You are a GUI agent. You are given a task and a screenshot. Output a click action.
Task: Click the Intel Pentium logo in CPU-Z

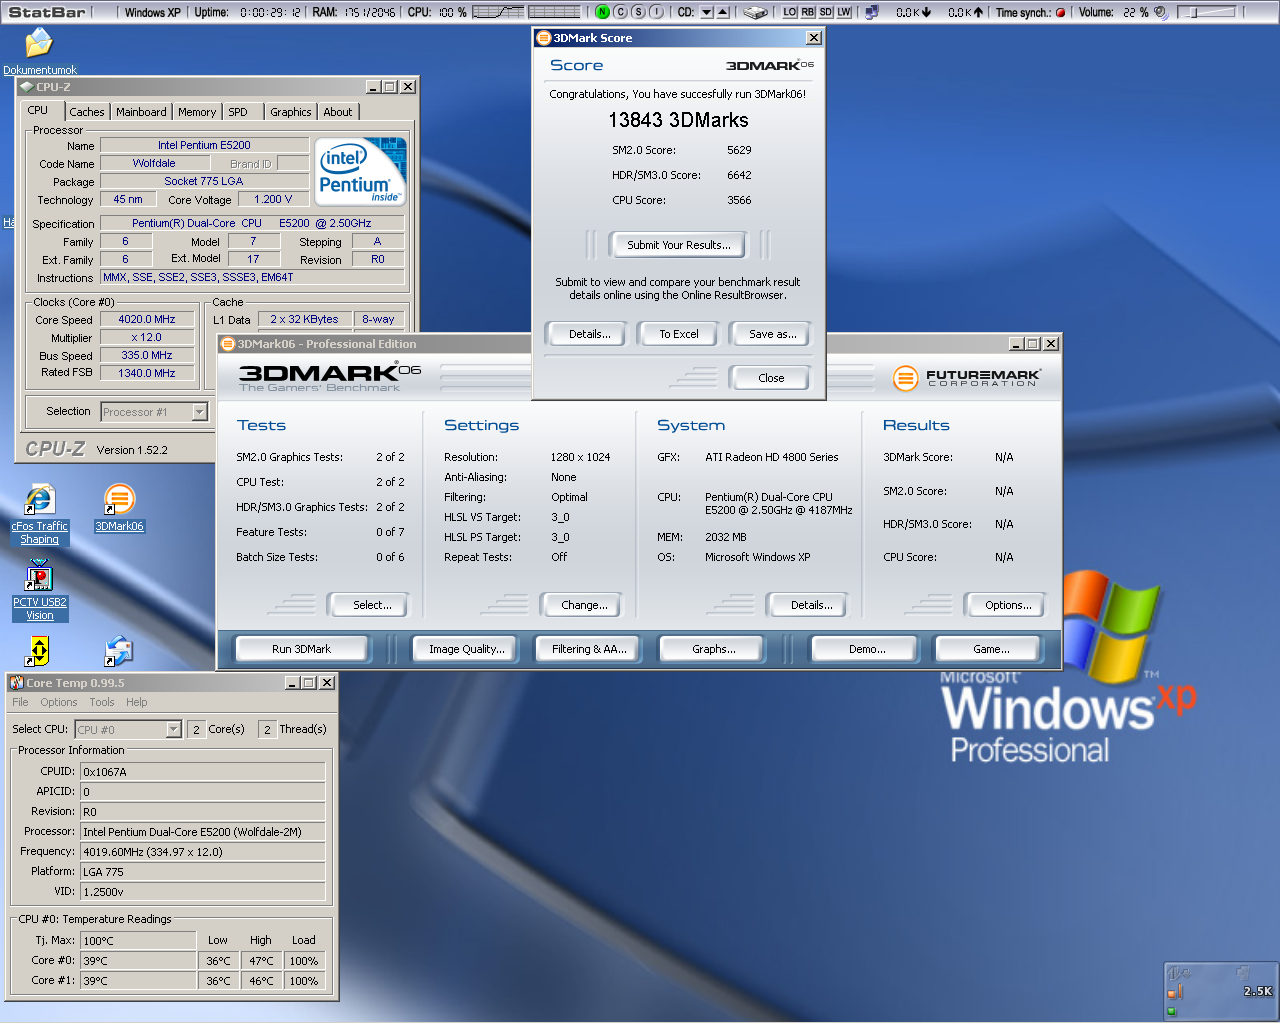tap(362, 172)
